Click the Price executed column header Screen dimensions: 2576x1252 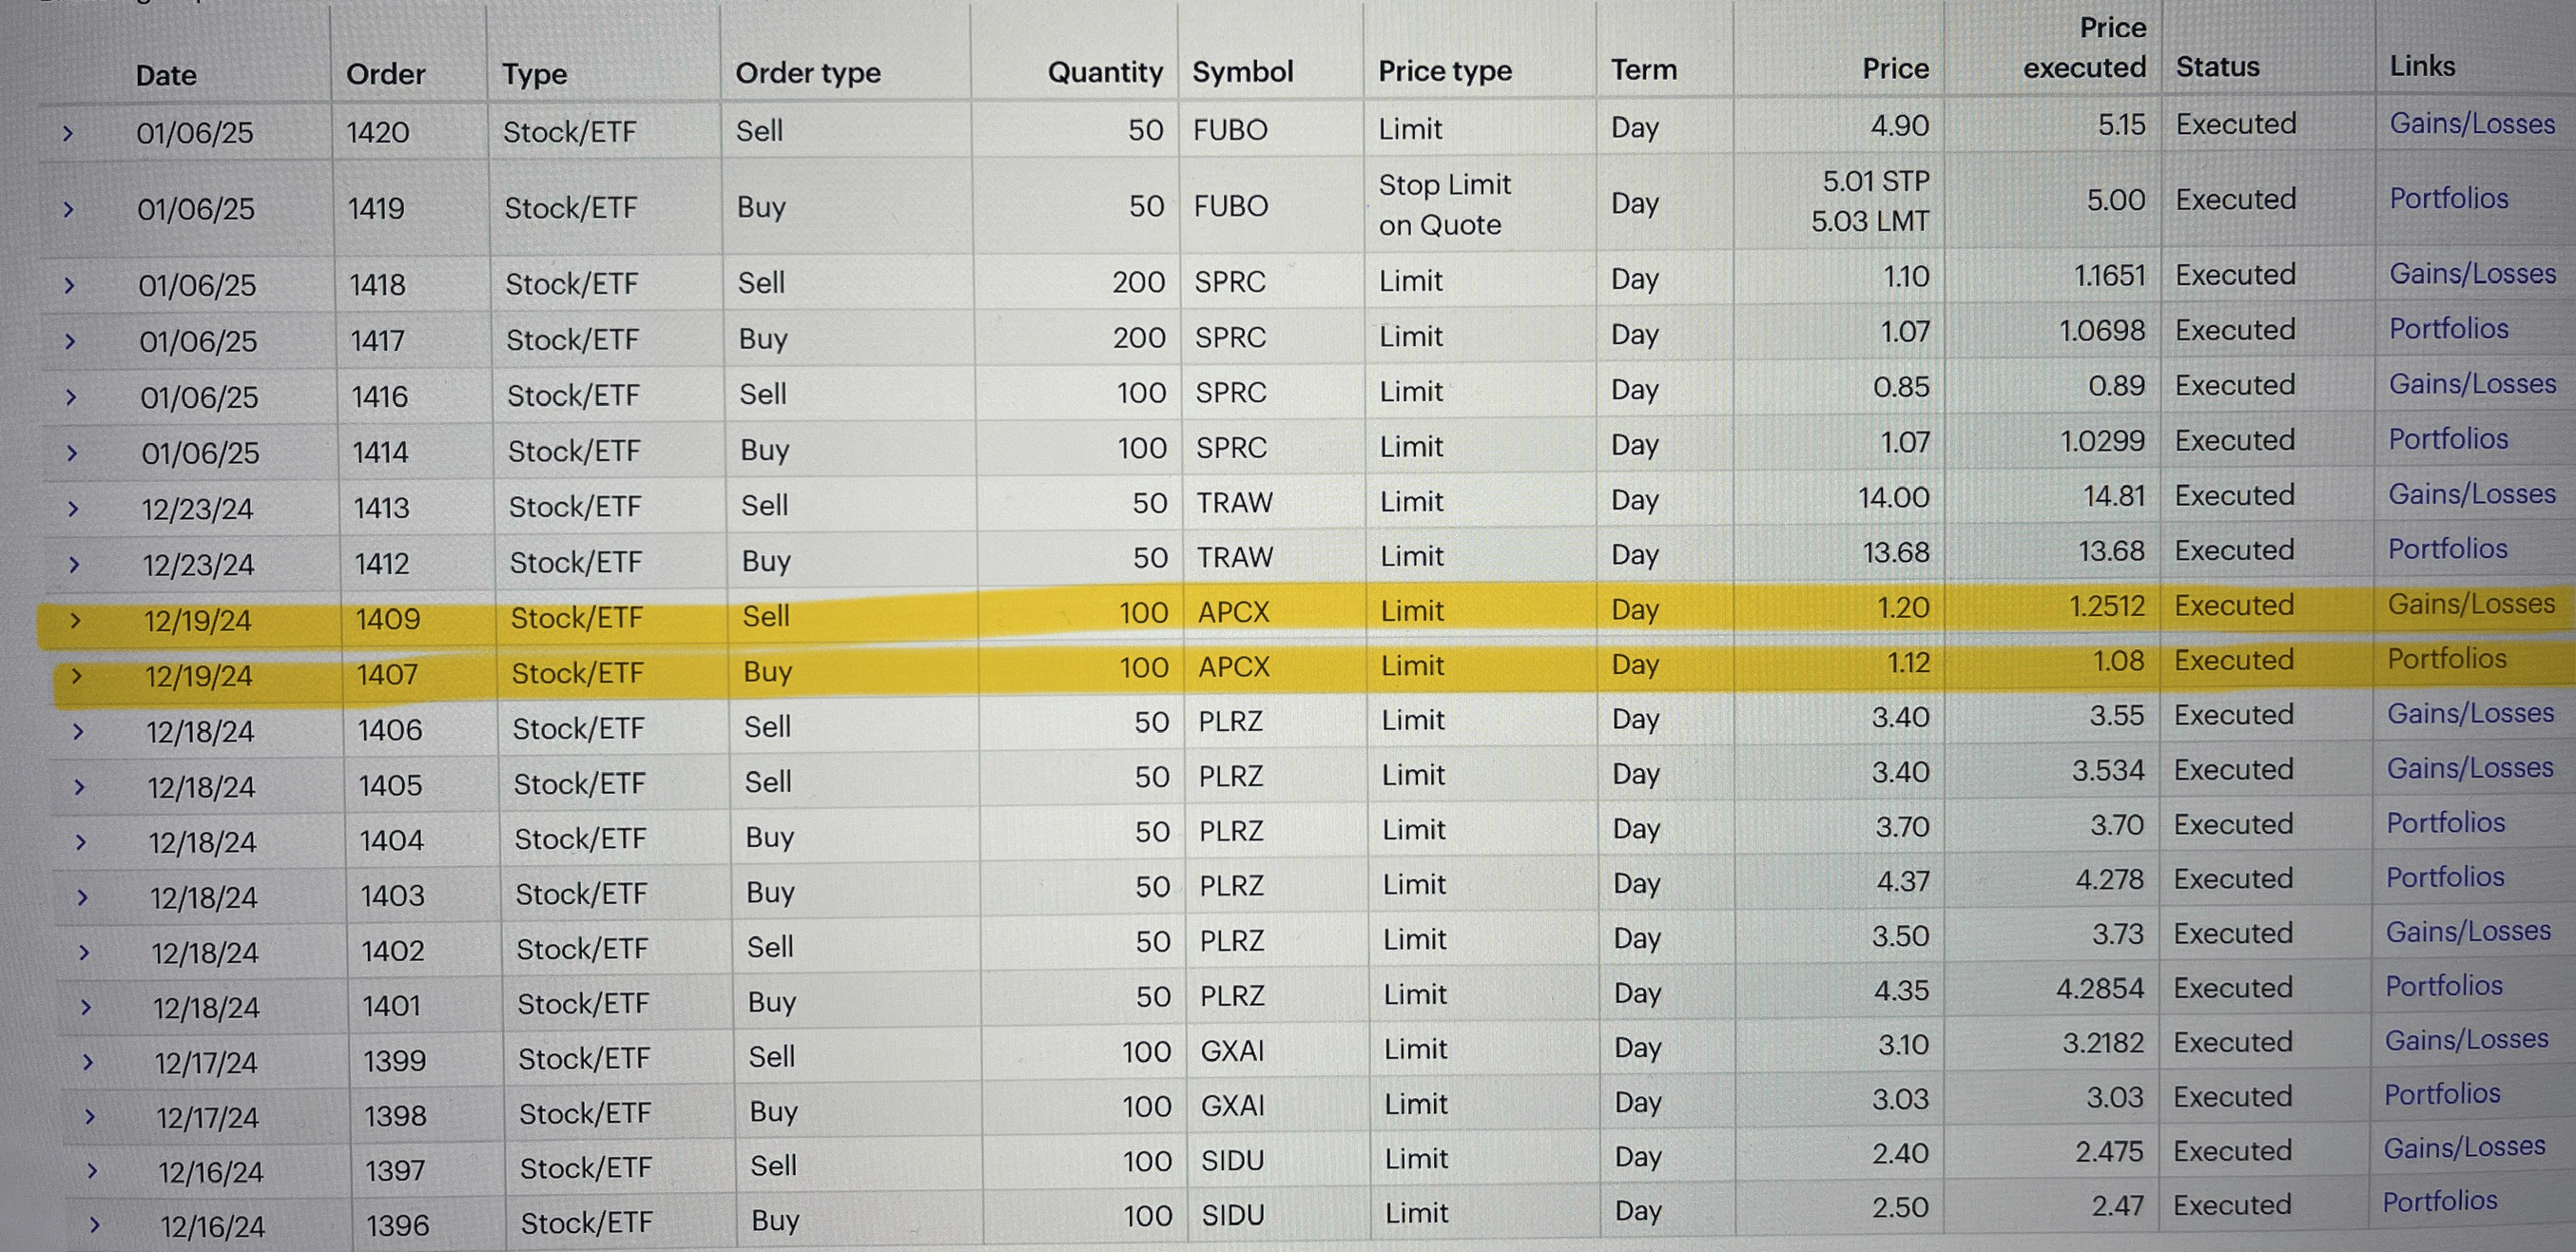(2085, 48)
